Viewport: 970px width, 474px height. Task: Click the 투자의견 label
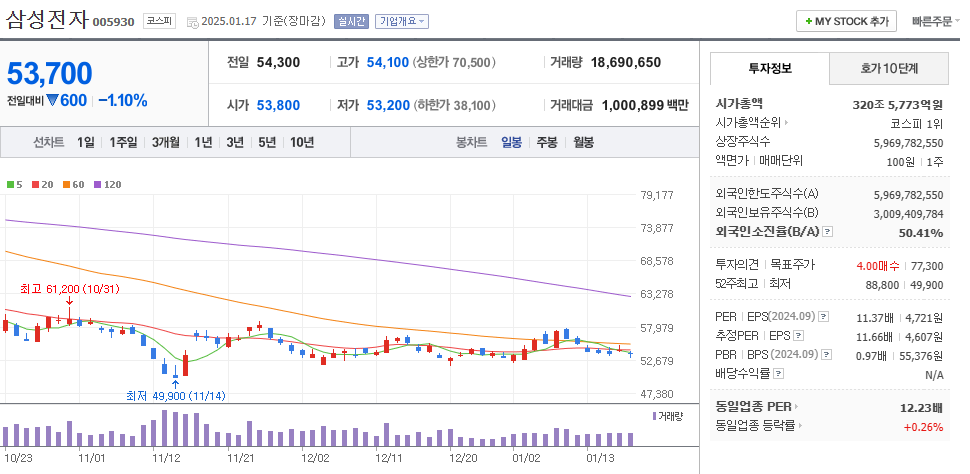(737, 265)
